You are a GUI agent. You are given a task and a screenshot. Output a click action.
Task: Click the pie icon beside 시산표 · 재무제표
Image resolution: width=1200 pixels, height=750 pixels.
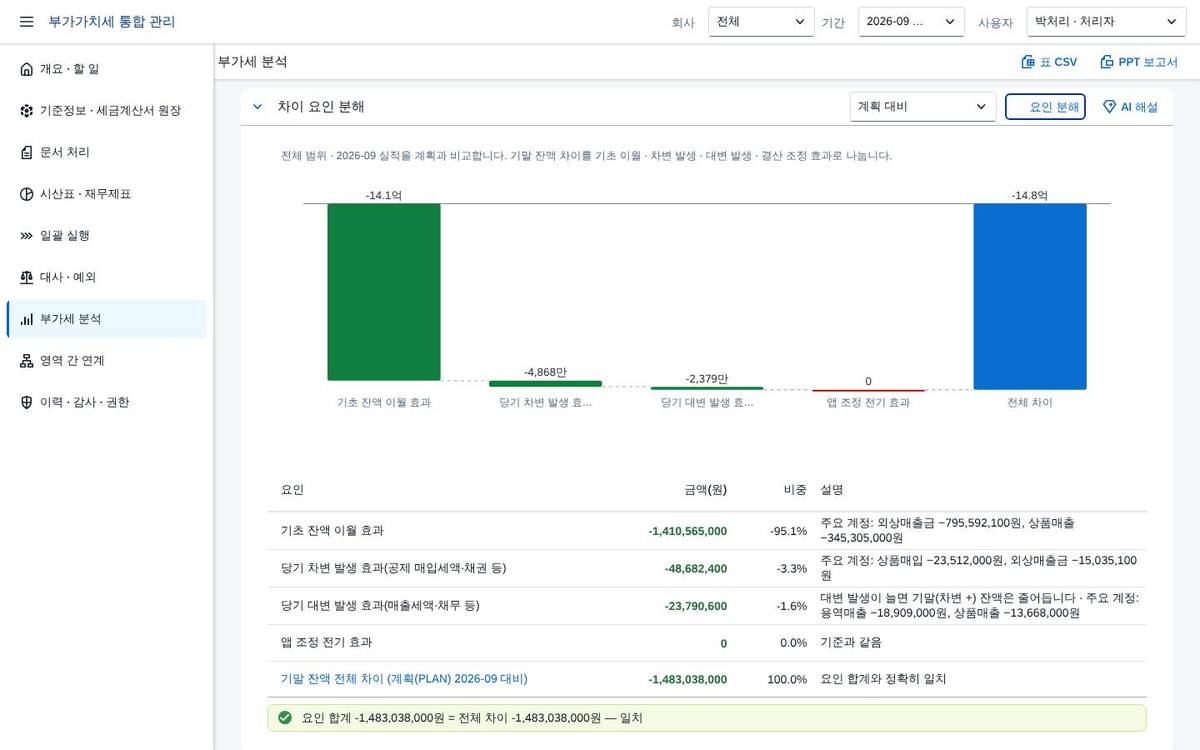pos(26,194)
